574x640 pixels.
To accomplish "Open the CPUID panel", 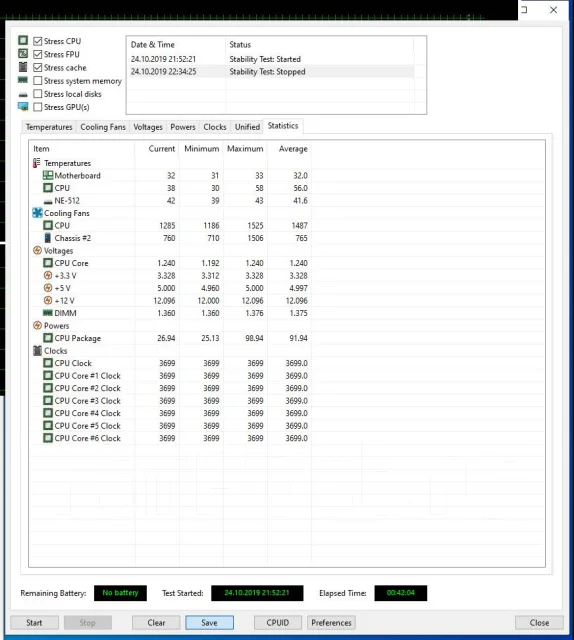I will click(278, 623).
